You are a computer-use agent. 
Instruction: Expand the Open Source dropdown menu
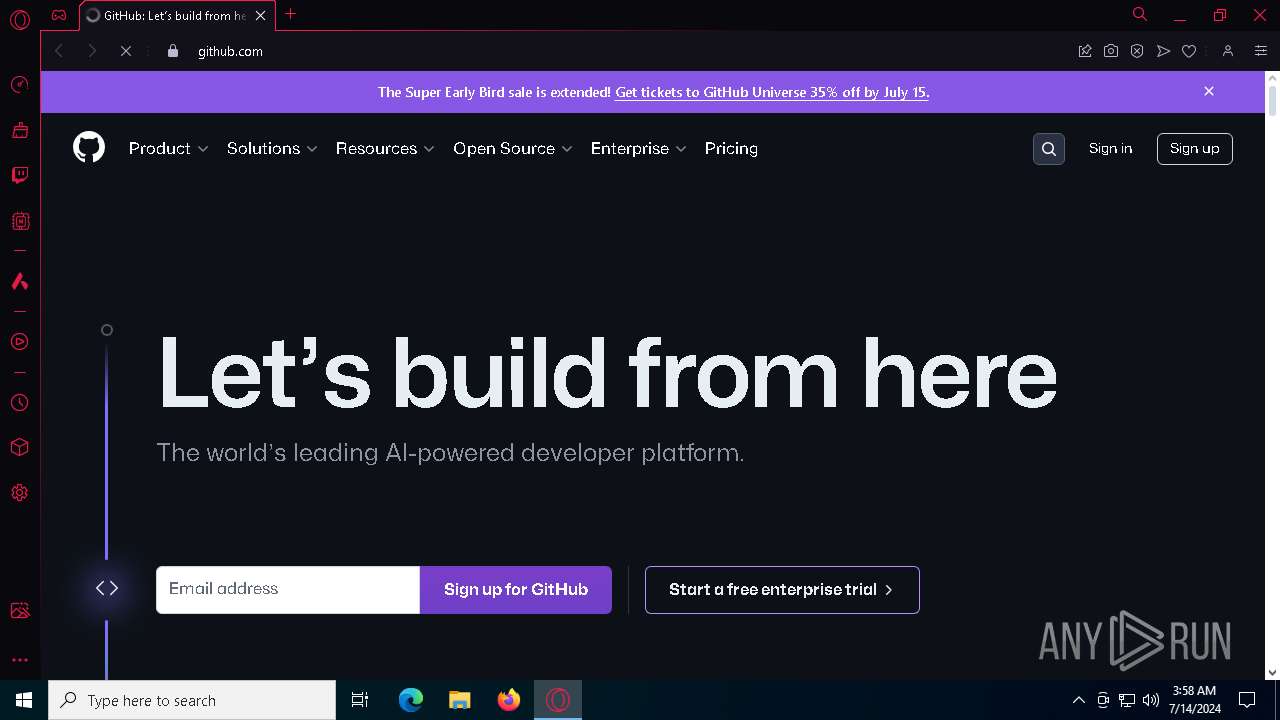click(x=512, y=148)
